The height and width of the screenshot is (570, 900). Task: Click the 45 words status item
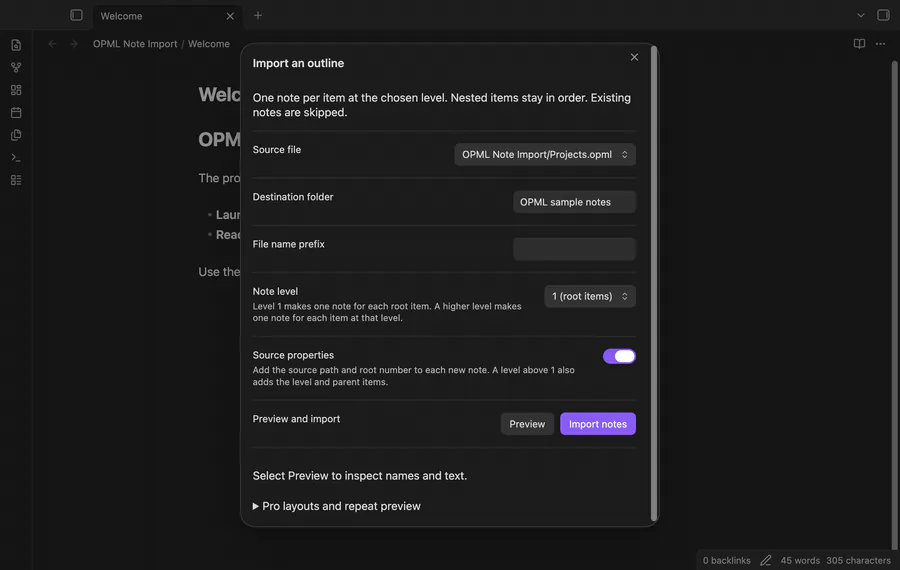(800, 560)
